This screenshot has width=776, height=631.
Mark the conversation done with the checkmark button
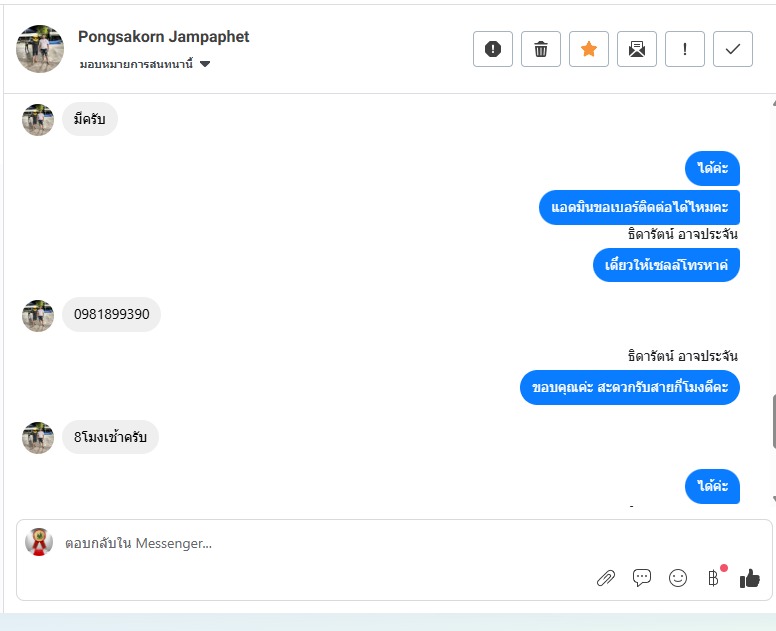pos(732,49)
